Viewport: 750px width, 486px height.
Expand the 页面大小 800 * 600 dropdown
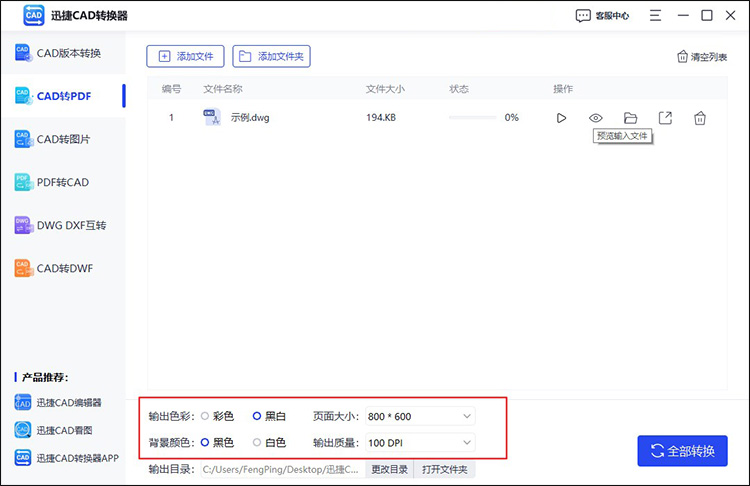tap(420, 417)
